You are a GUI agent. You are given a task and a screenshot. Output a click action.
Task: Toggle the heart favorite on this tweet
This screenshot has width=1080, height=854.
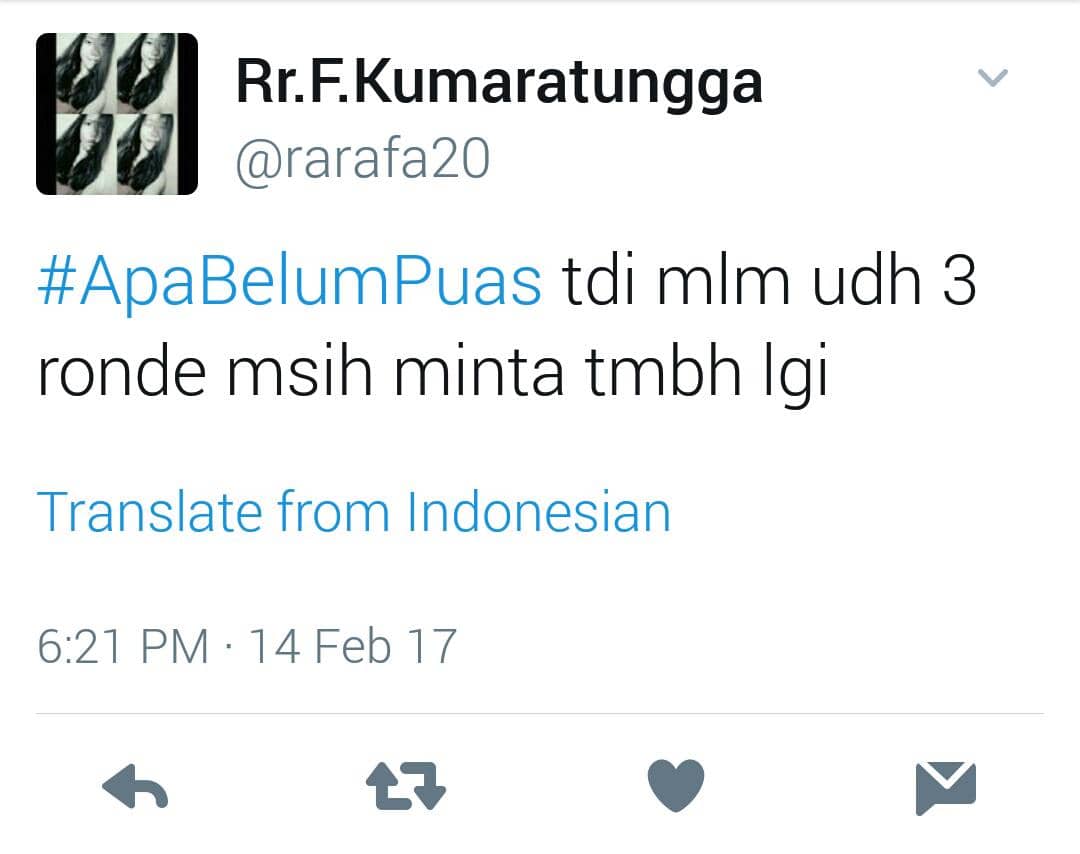(676, 785)
